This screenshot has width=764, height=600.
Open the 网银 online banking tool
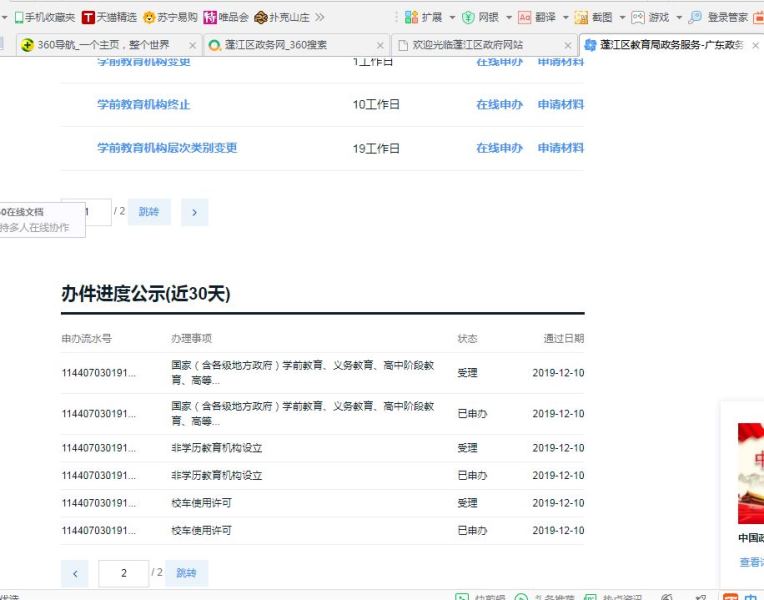480,18
